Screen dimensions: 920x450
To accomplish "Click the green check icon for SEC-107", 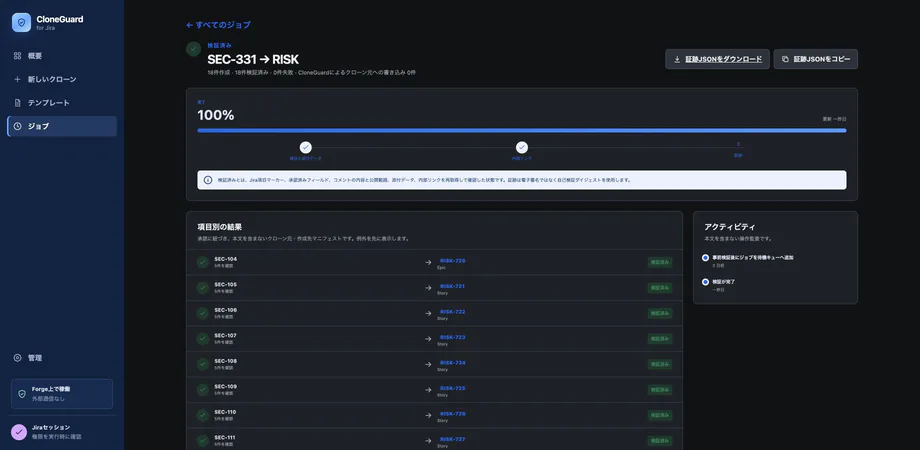I will [203, 339].
